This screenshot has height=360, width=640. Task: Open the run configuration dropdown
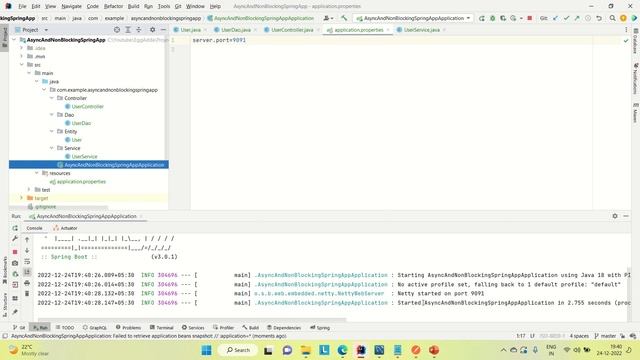click(413, 18)
